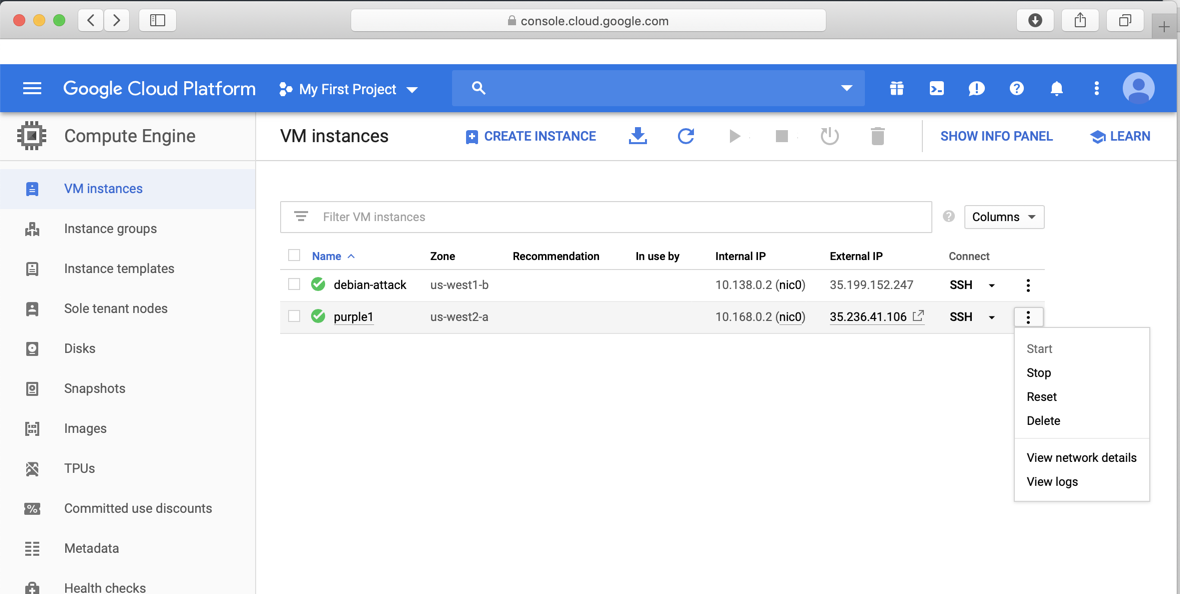Screen dimensions: 1180x594
Task: Select View network details
Action: (1081, 458)
